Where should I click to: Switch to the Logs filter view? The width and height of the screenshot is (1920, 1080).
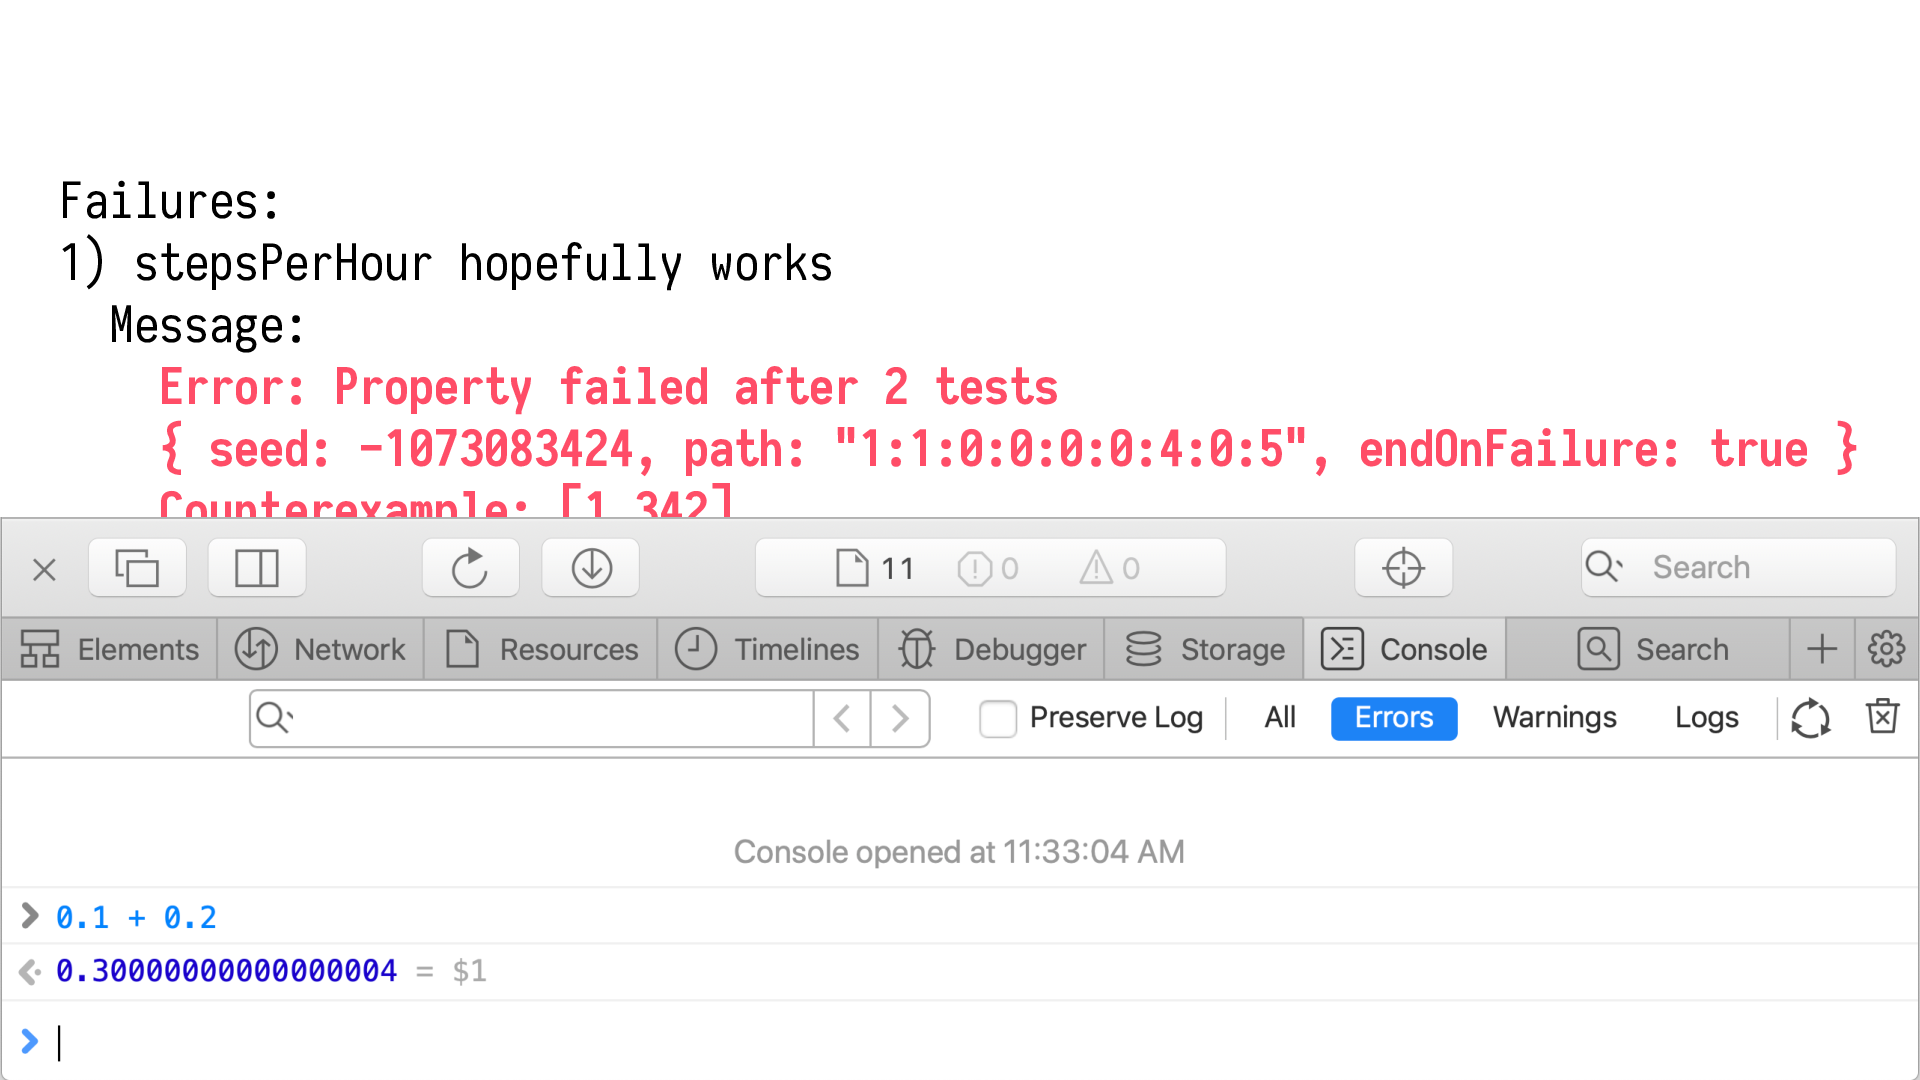[1706, 717]
